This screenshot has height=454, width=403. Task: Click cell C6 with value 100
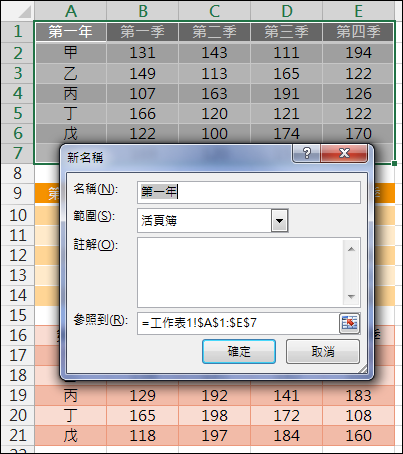(x=214, y=133)
